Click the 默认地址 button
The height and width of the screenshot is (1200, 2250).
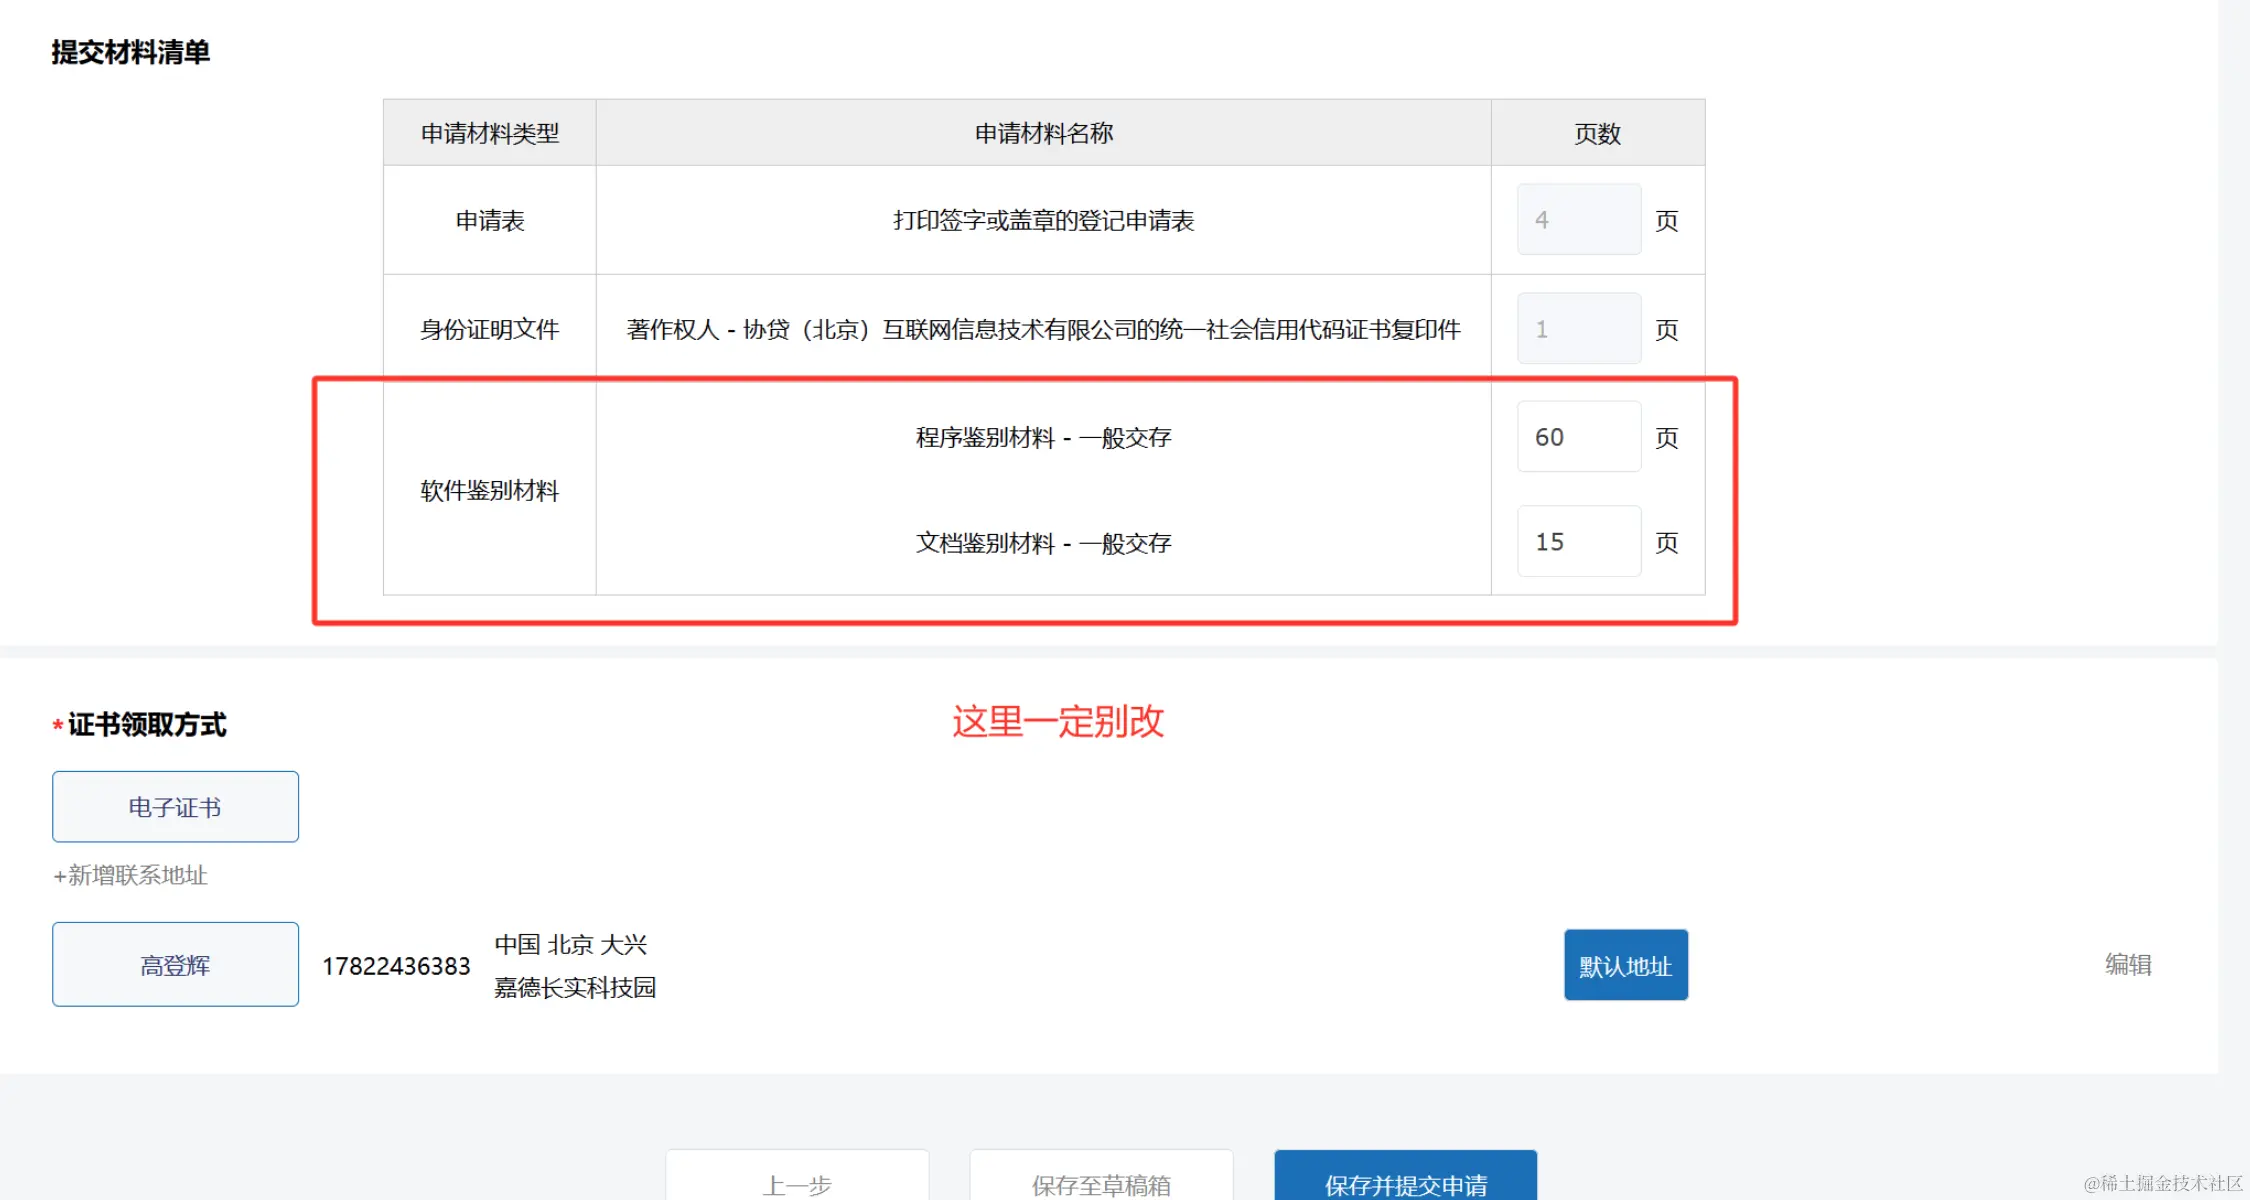(1625, 966)
